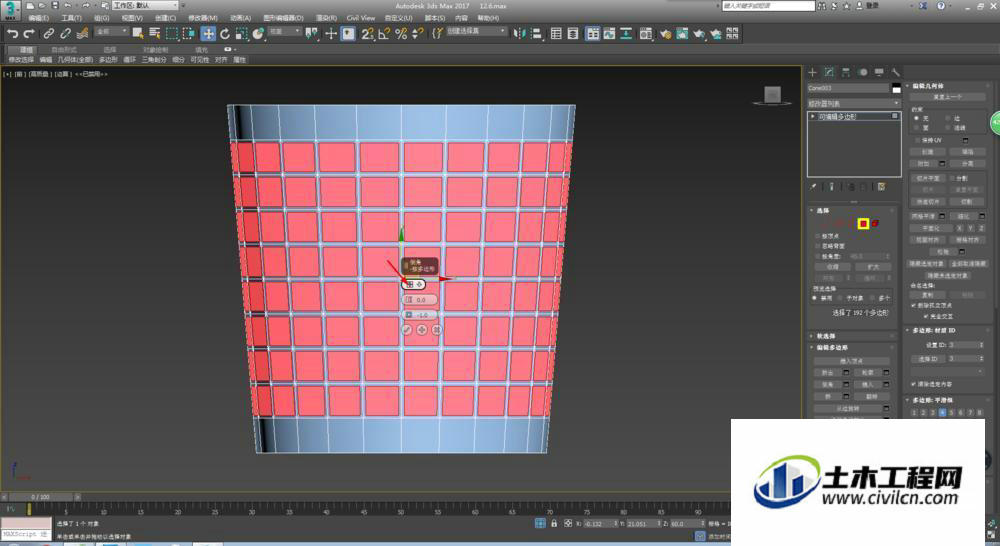
Task: Enable the 按角度 checkbox
Action: [x=818, y=256]
